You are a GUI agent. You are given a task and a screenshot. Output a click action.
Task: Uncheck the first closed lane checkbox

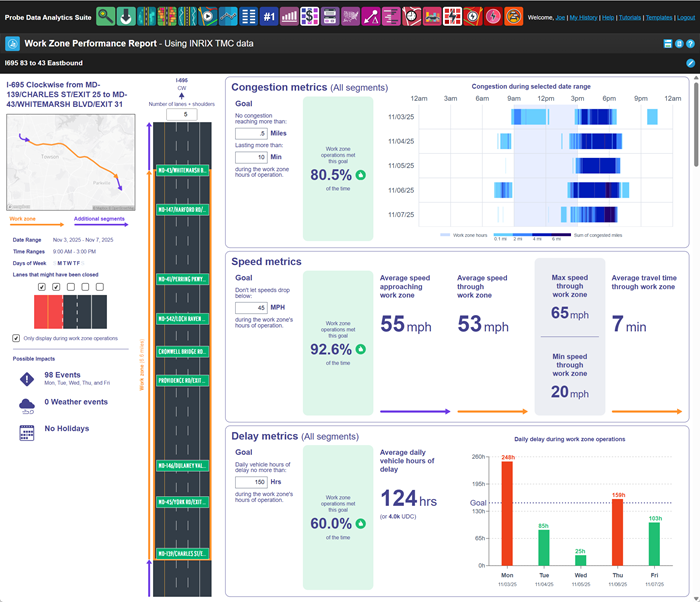(x=41, y=287)
